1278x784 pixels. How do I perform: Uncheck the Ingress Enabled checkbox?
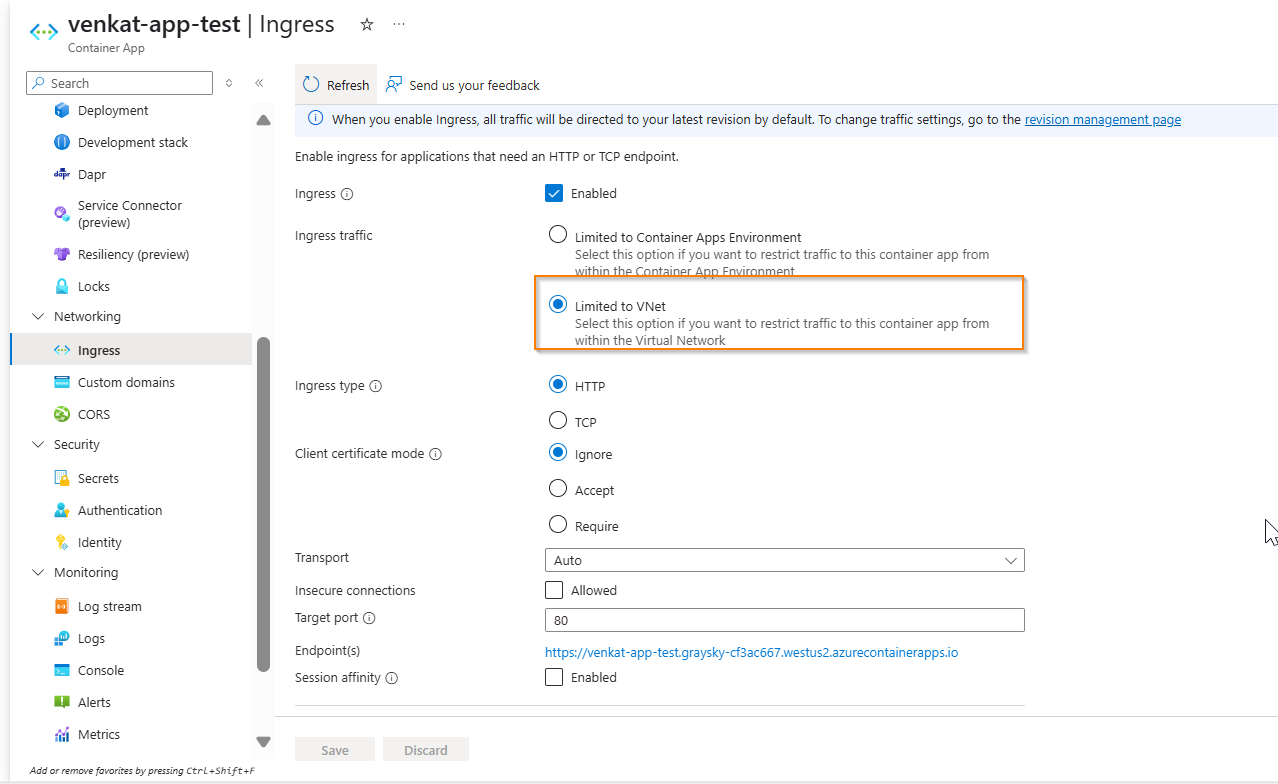(554, 193)
